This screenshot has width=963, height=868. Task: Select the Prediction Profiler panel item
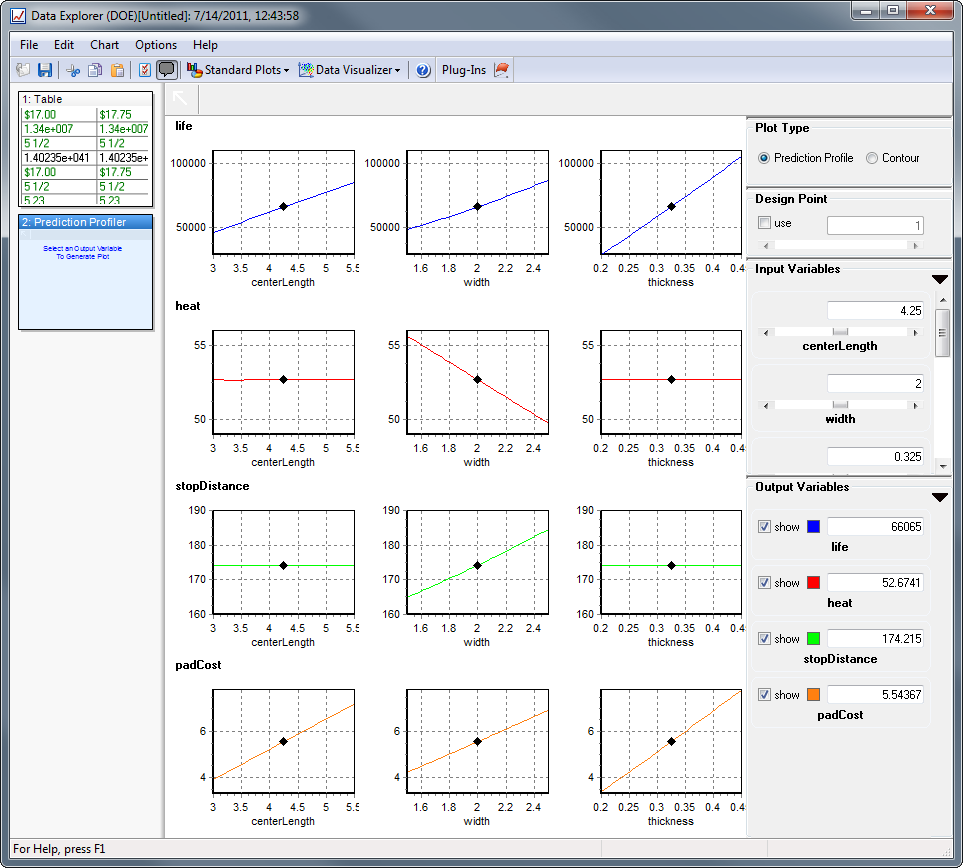click(86, 222)
